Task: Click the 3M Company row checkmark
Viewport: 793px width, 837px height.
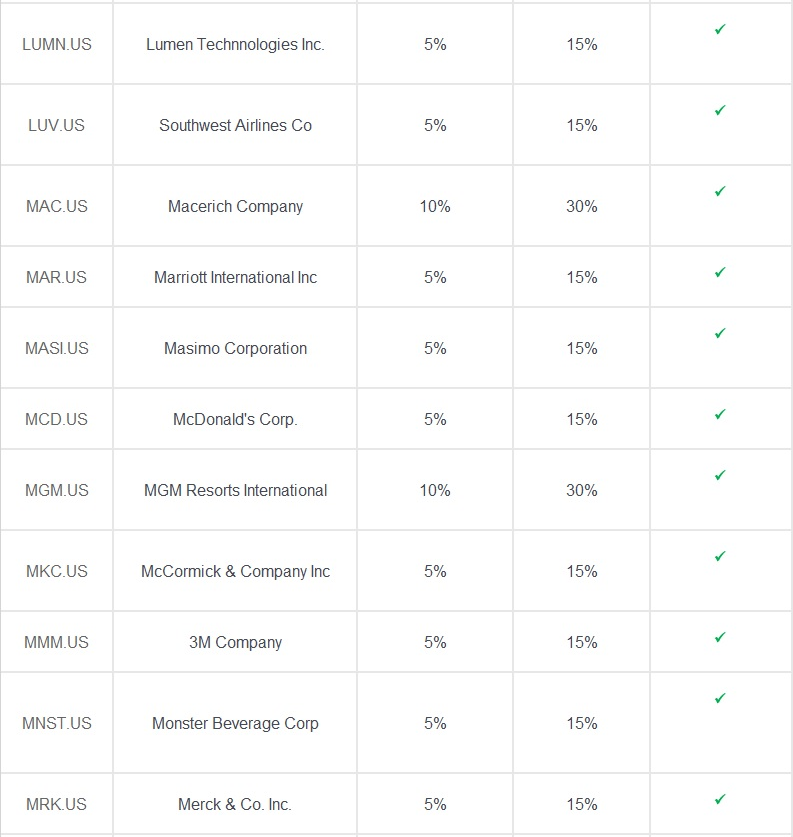Action: [720, 638]
